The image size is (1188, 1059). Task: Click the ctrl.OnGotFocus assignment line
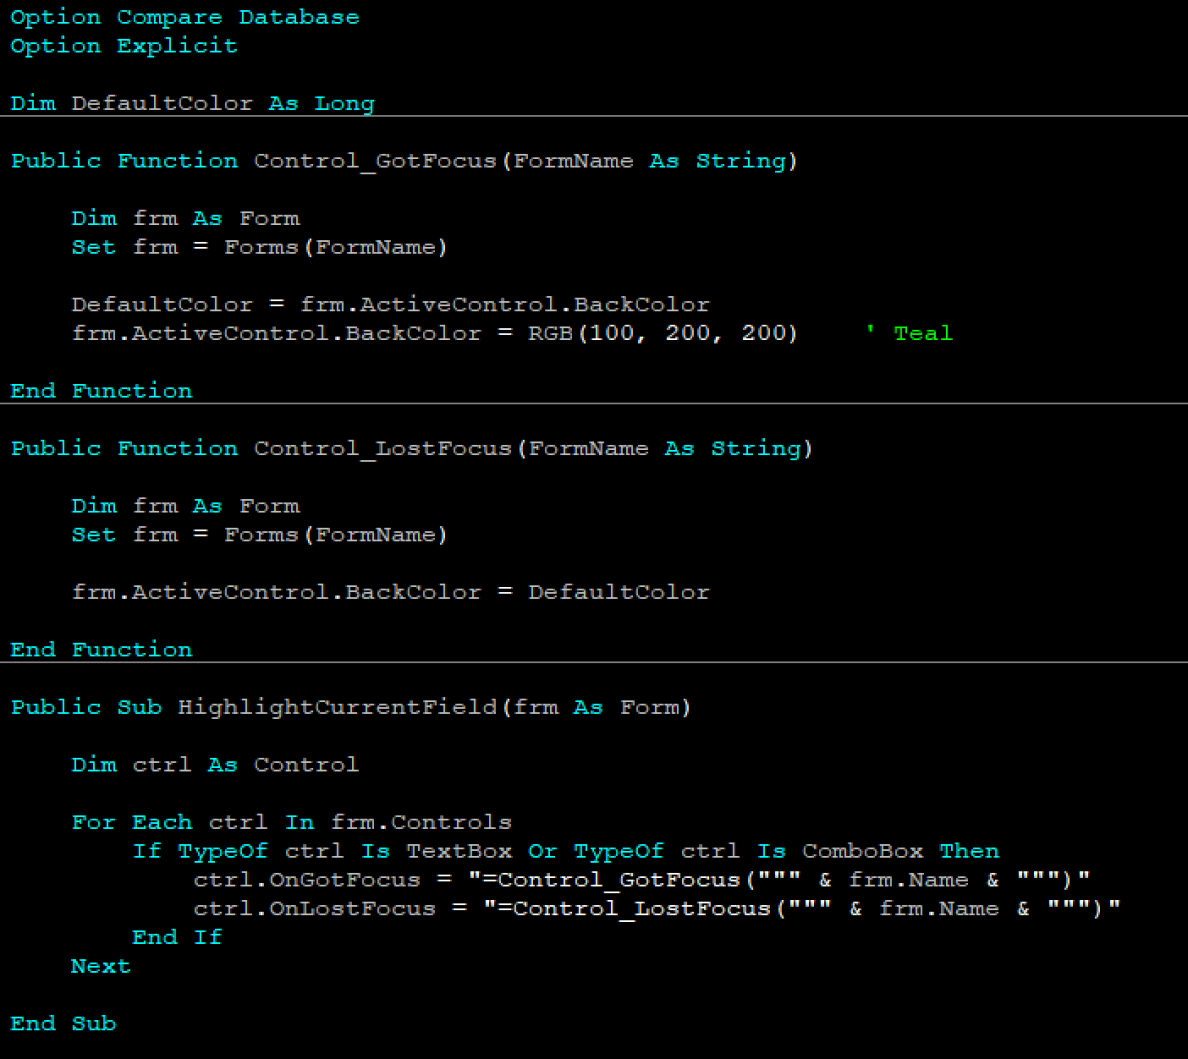tap(642, 880)
